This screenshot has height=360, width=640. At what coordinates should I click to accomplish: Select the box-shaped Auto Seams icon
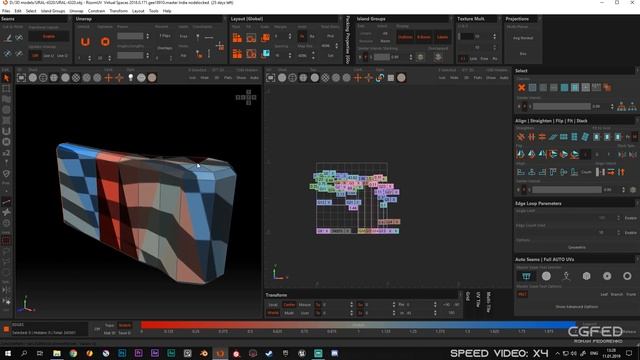587,276
